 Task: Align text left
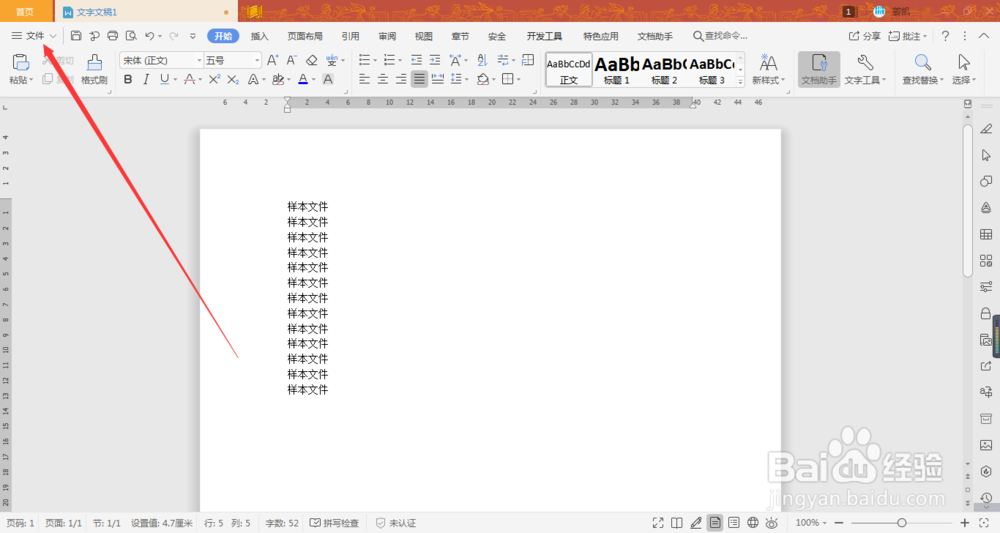pos(364,79)
